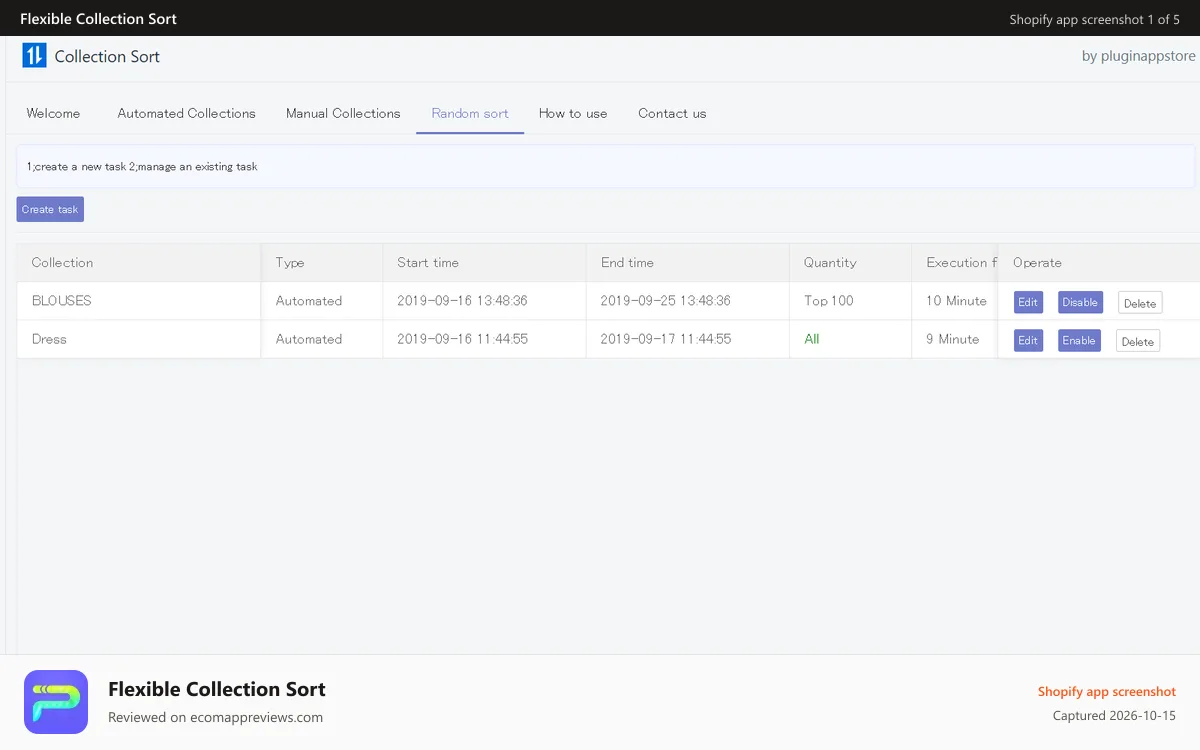Screen dimensions: 1200x750
Task: Open the Contact us tab
Action: (x=672, y=113)
